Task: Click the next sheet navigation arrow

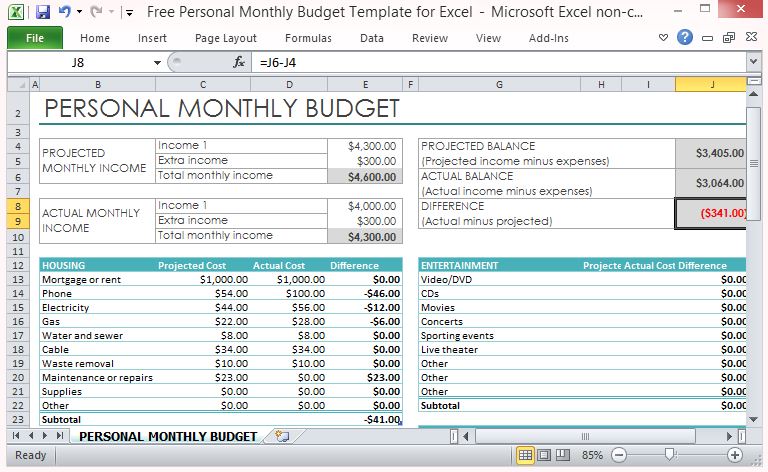Action: (x=45, y=435)
